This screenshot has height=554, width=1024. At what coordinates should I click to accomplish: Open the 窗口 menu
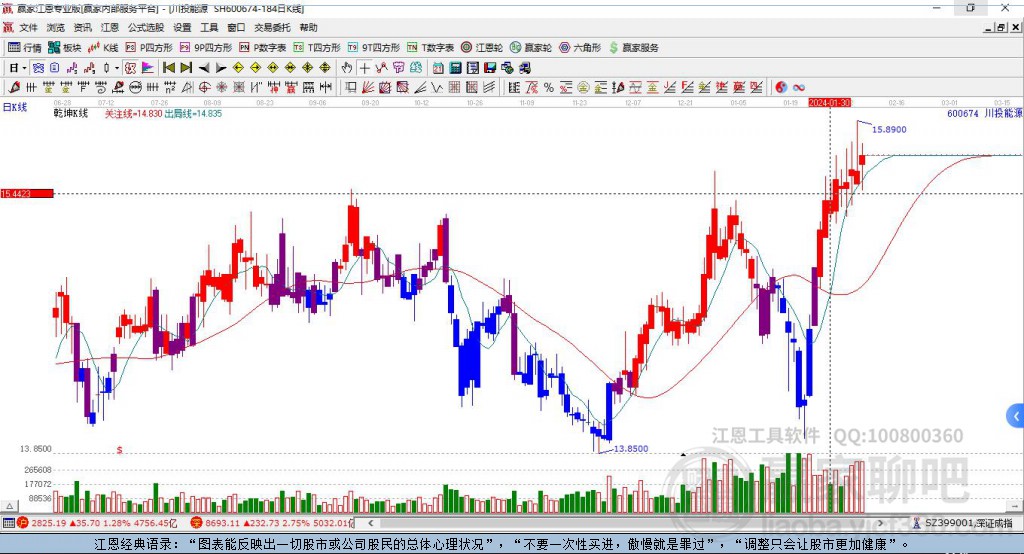[236, 27]
